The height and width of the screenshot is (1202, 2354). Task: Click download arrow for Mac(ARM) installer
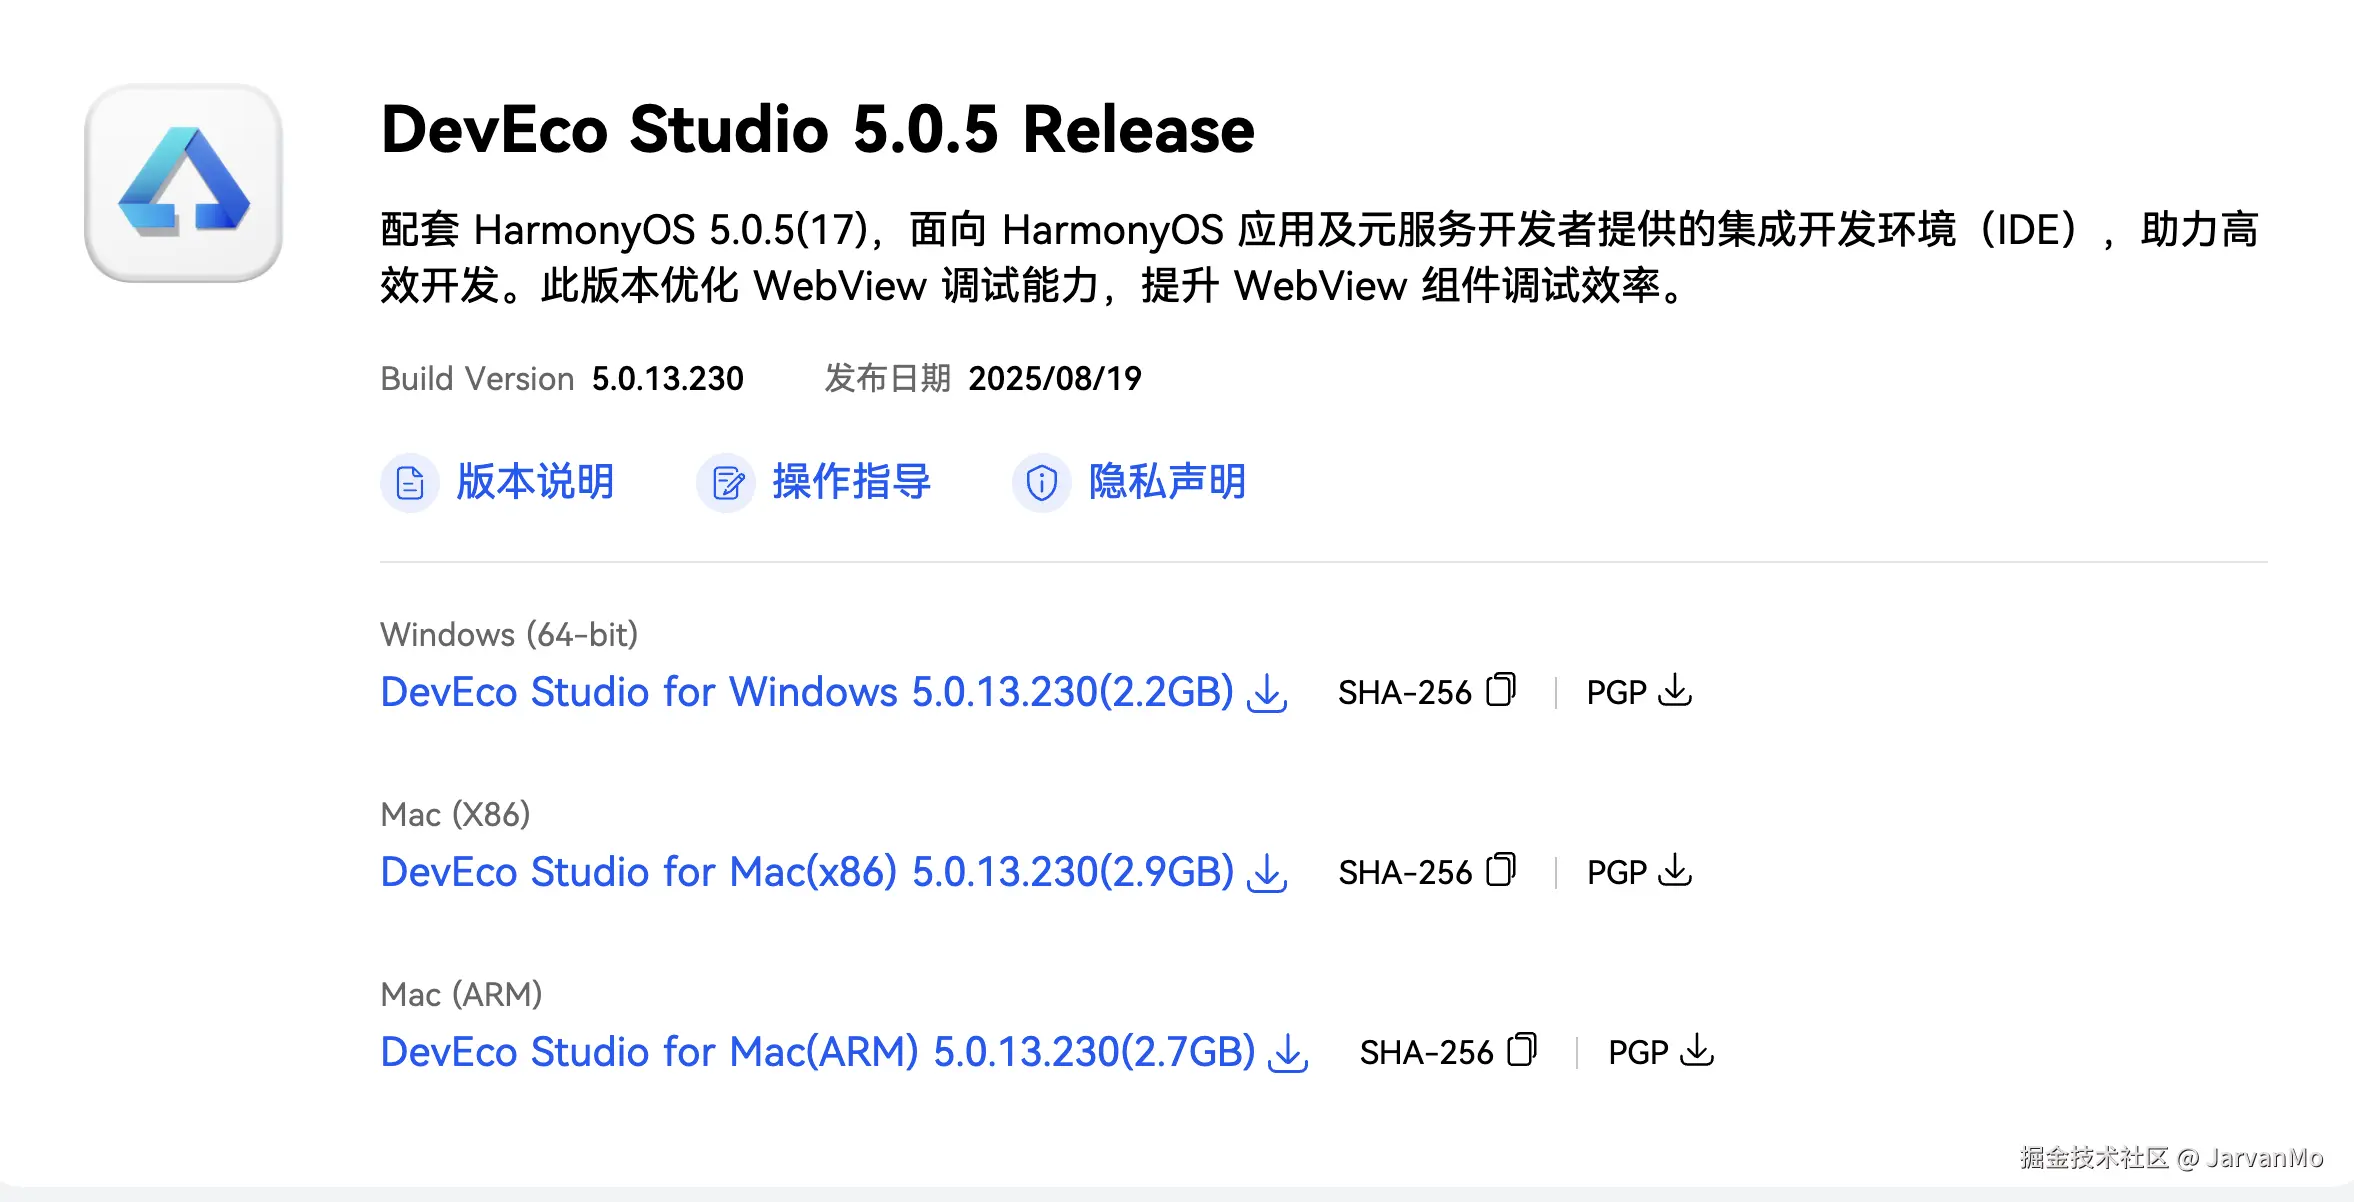[1288, 1052]
